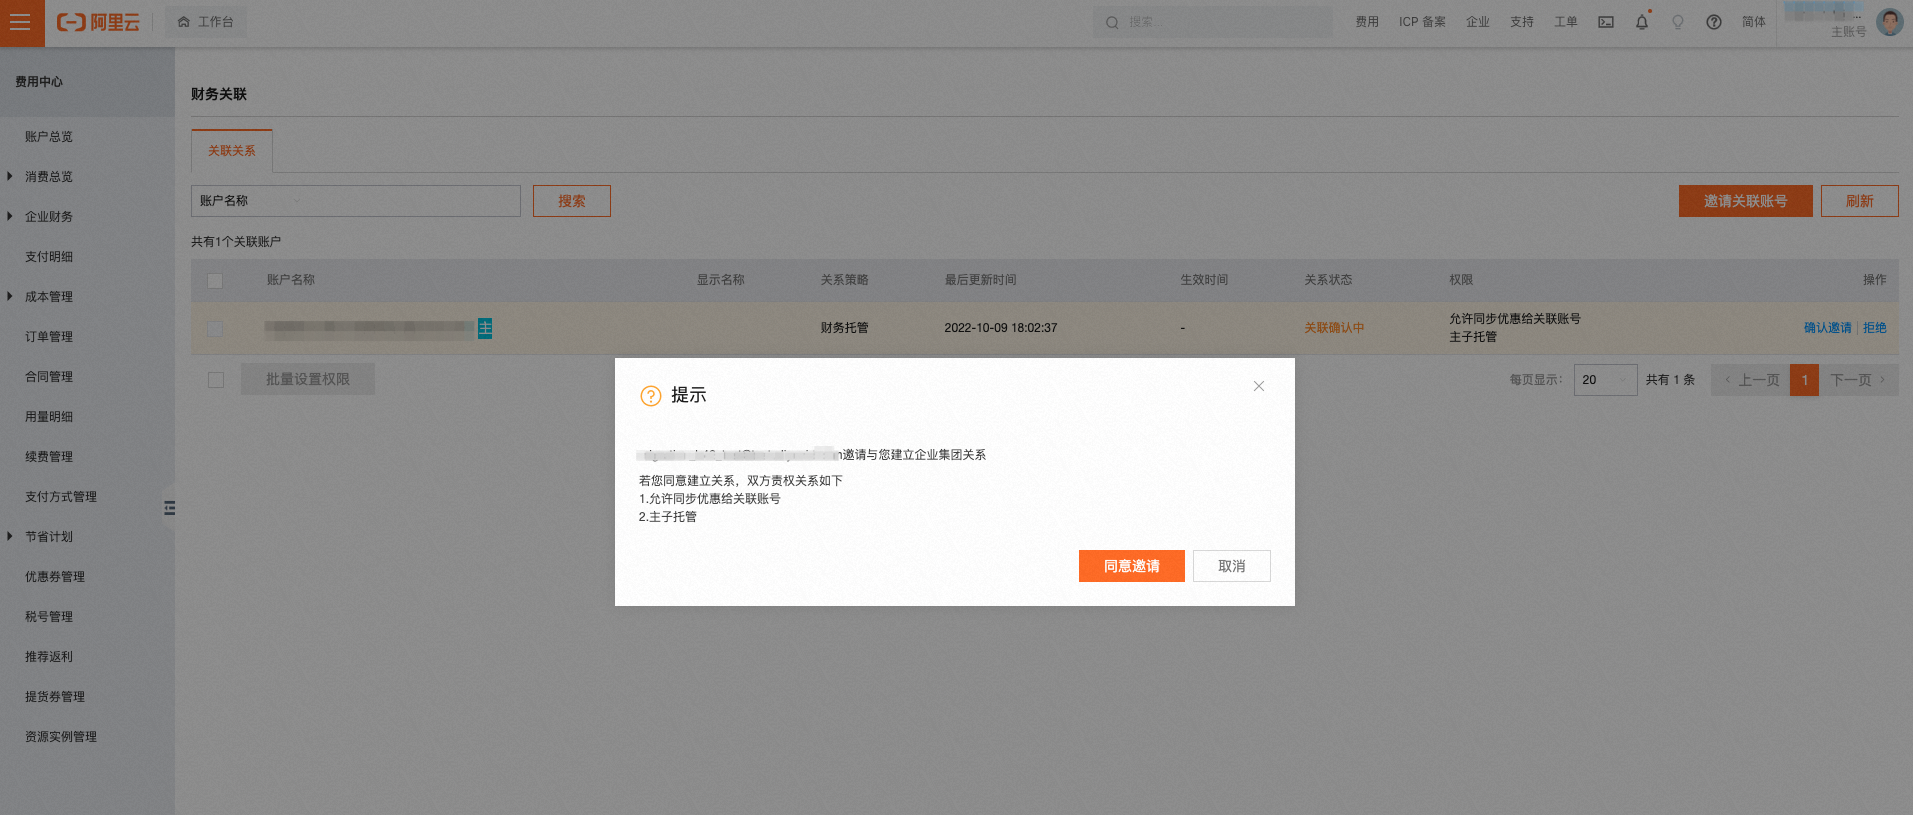This screenshot has height=815, width=1913.
Task: Open the hamburger main menu
Action: click(x=22, y=22)
